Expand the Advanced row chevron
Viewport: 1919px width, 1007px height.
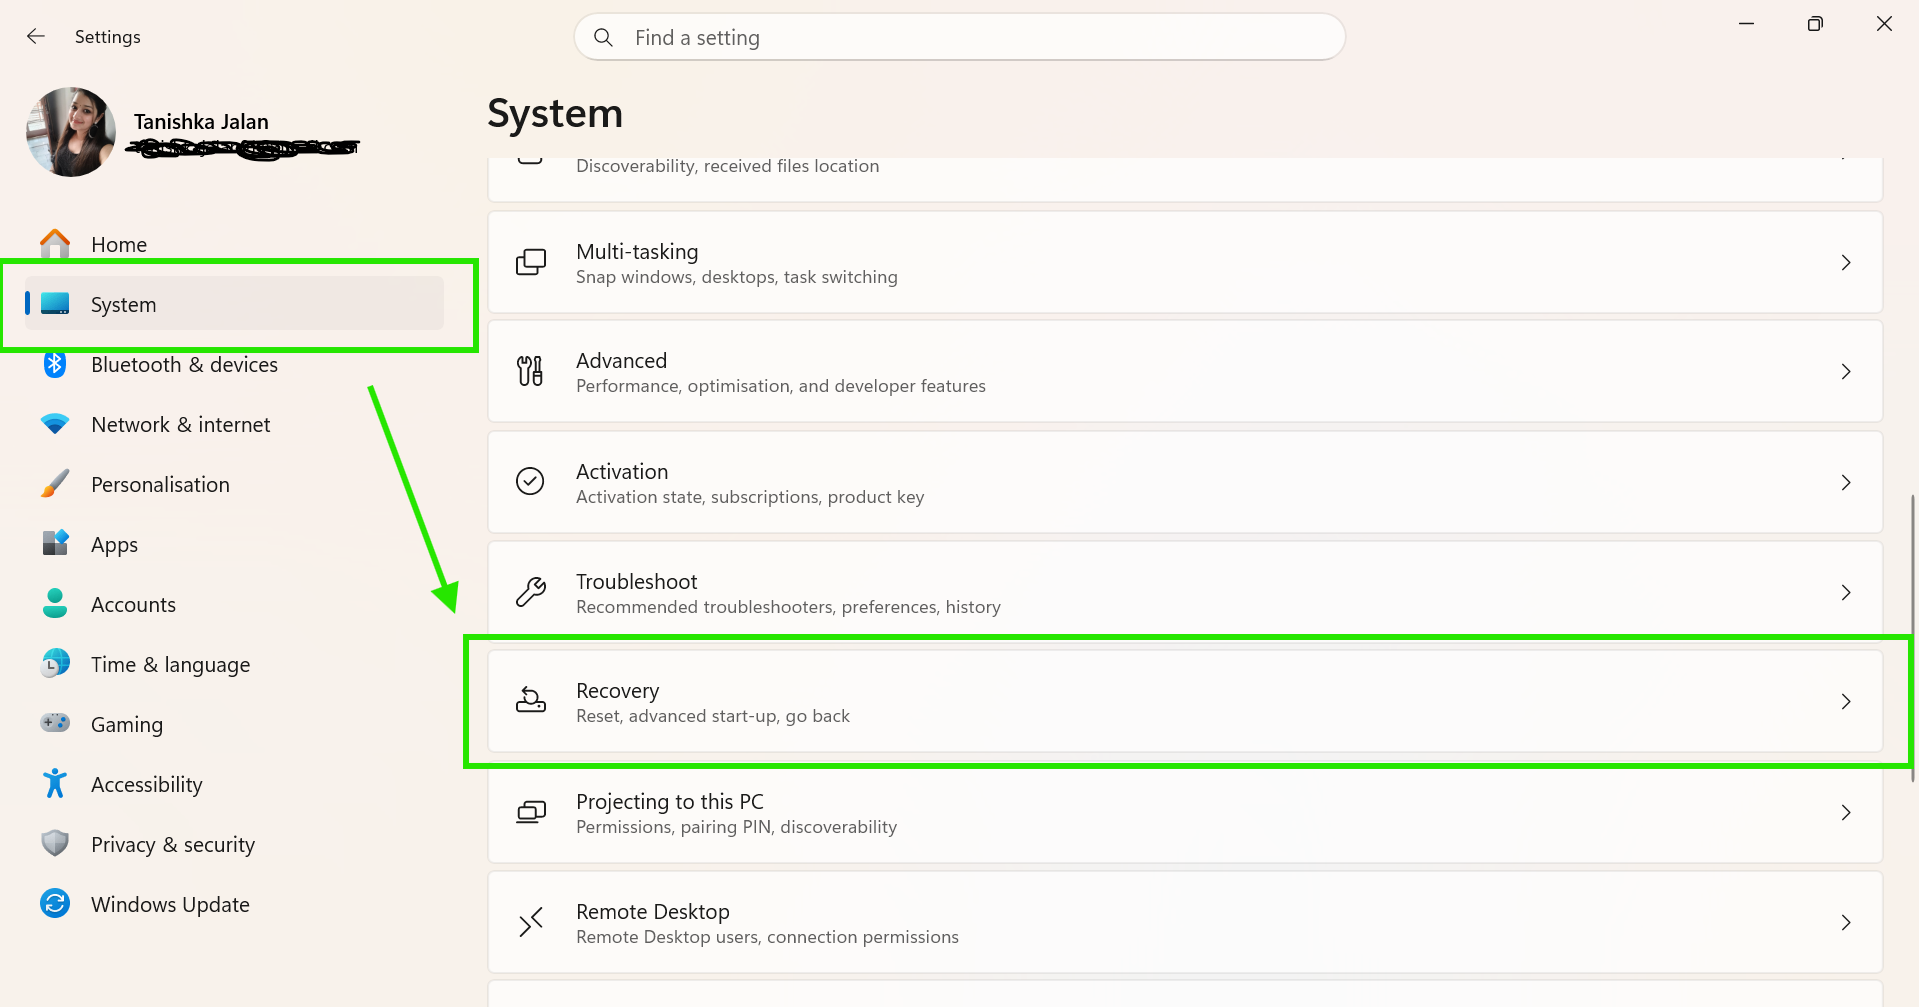(x=1846, y=371)
